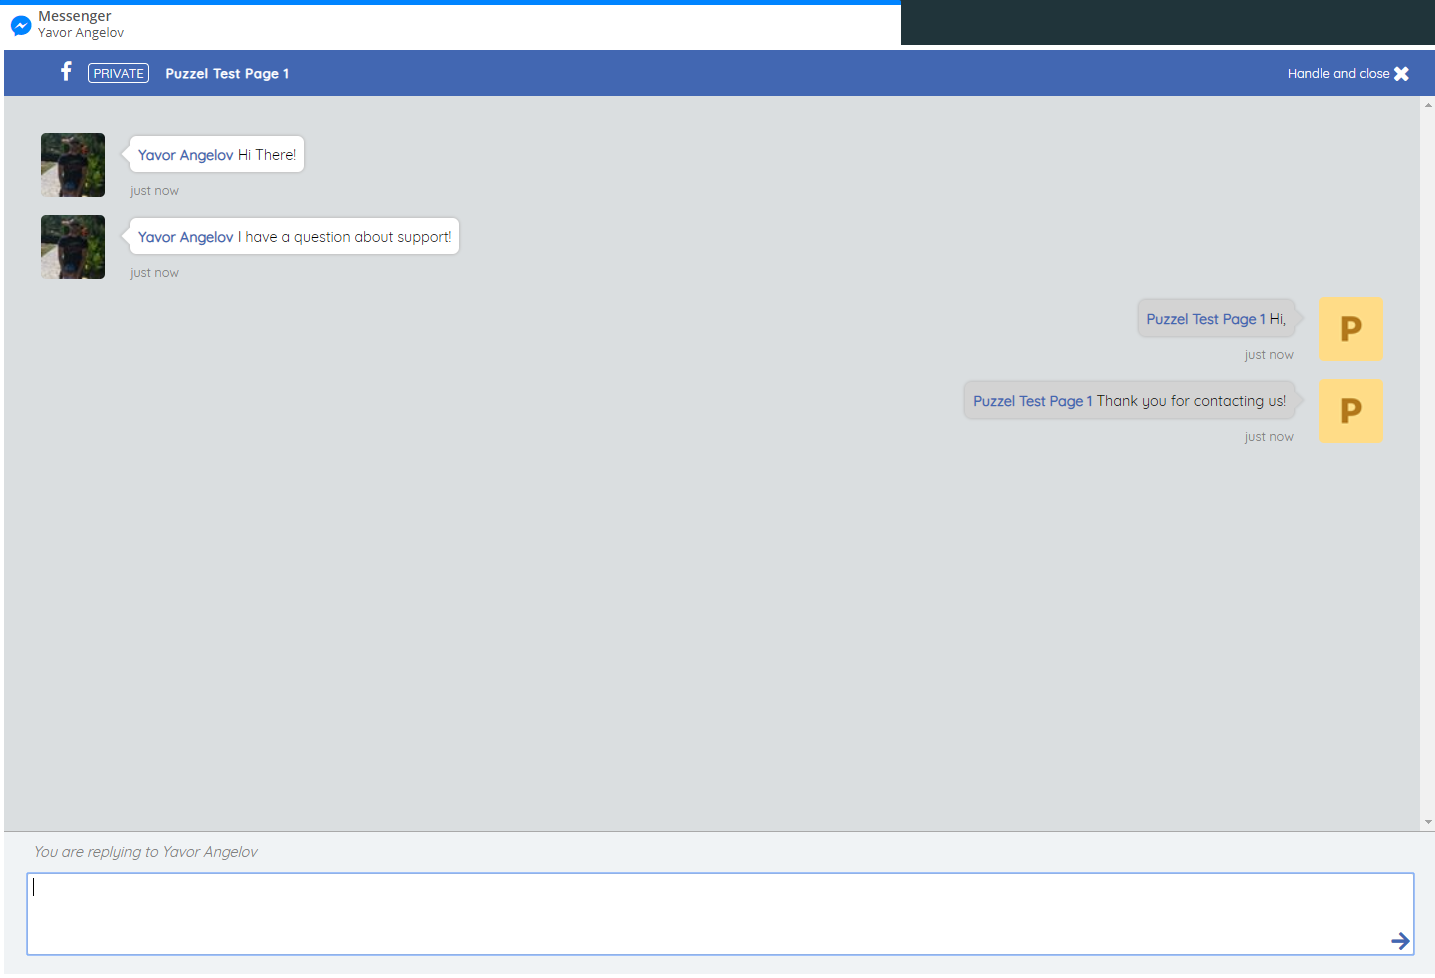Click the X icon beside Handle and close
The height and width of the screenshot is (978, 1435).
tap(1401, 74)
